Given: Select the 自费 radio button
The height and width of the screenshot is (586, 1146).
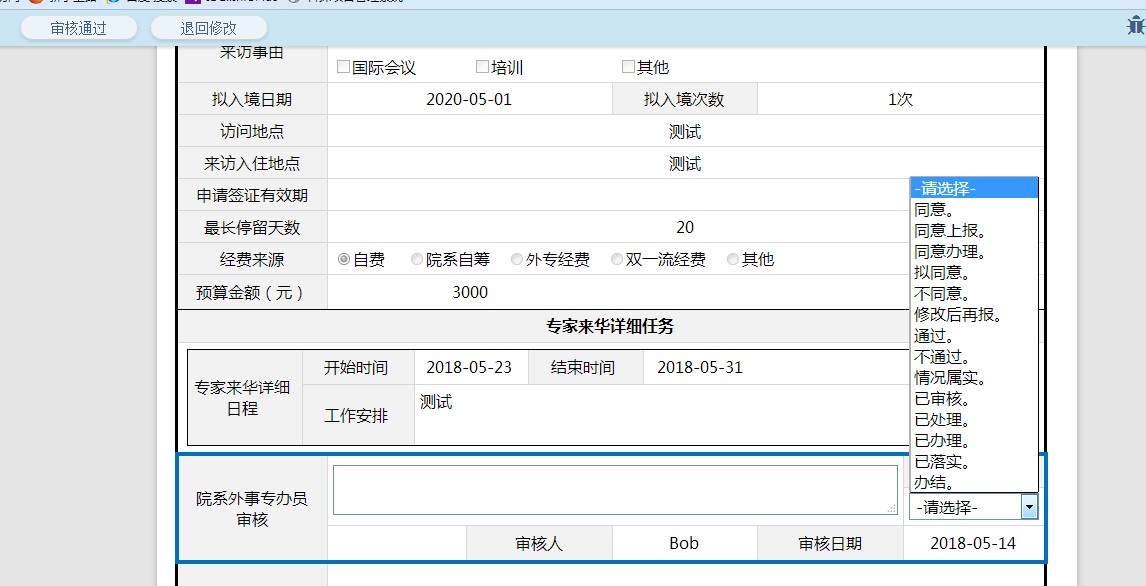Looking at the screenshot, I should [344, 259].
